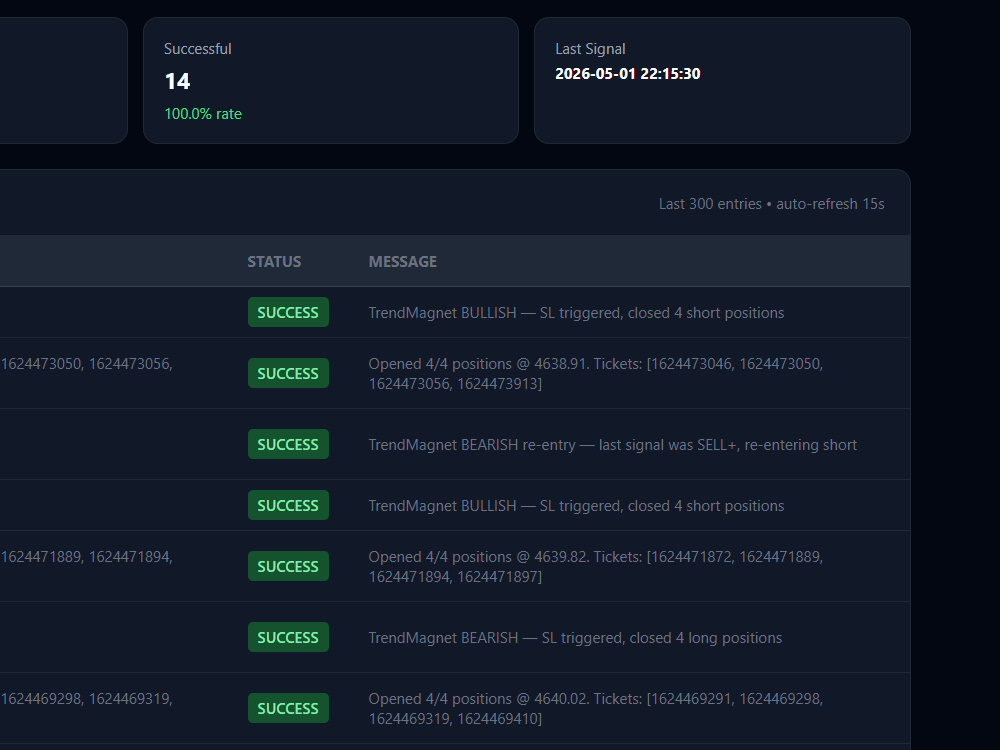Select the timestamp 2026-05-01 22:15:30
The image size is (1000, 750).
coord(628,73)
